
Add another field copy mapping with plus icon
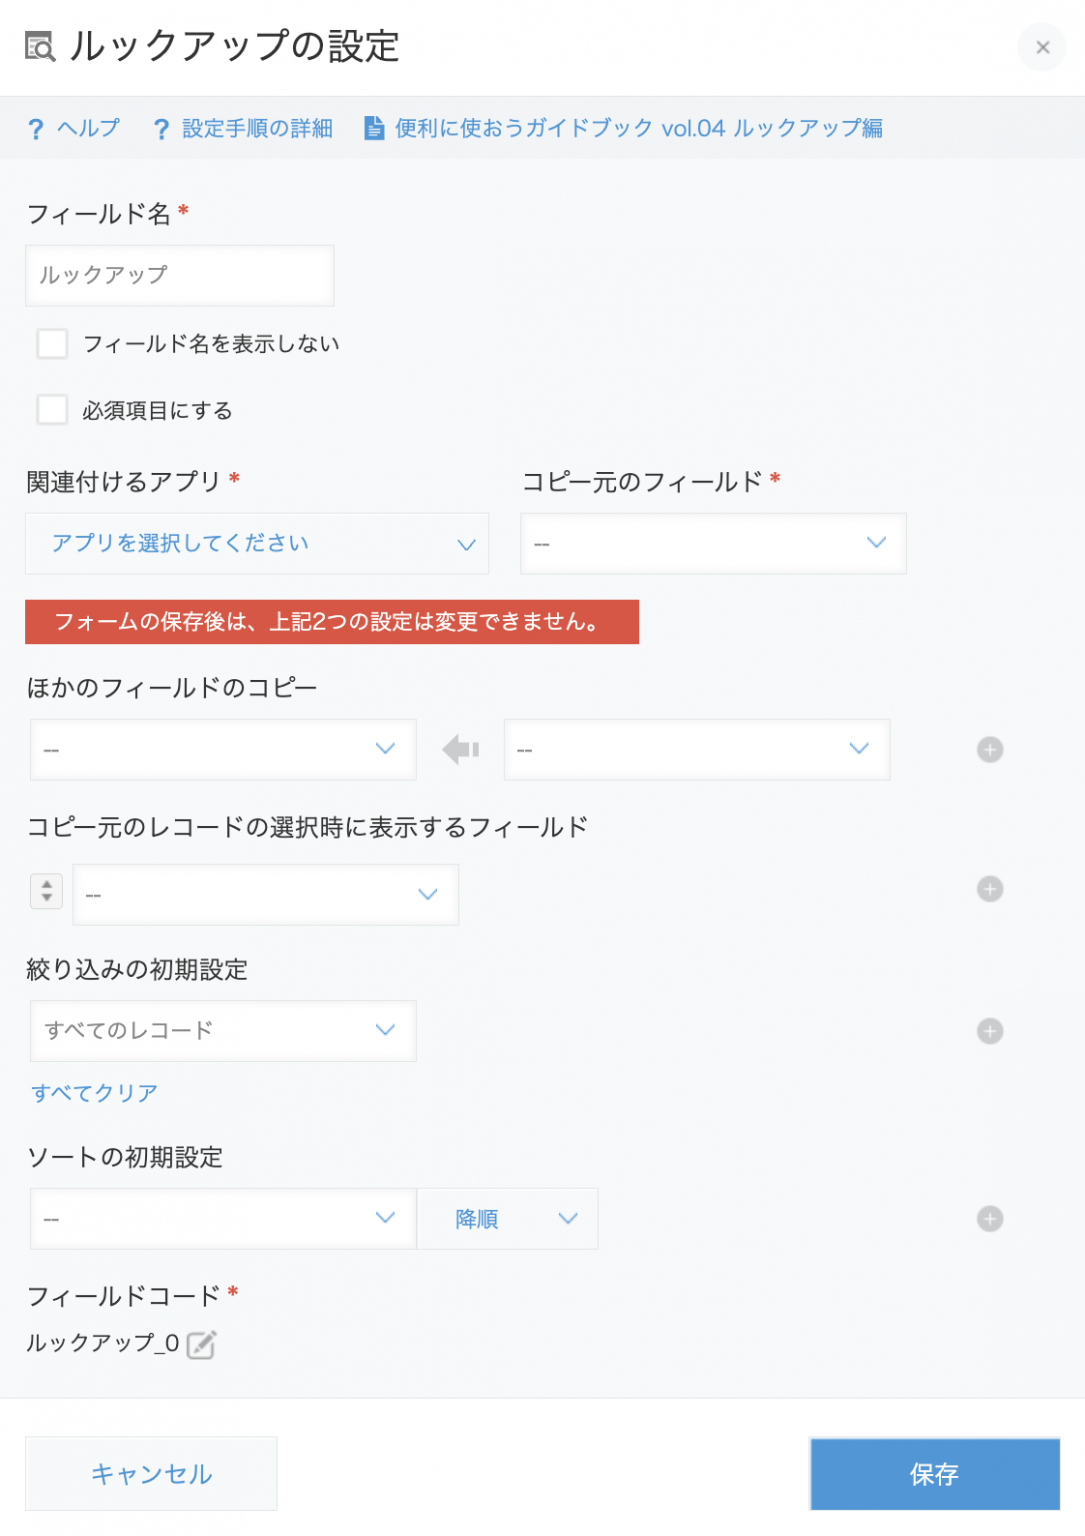[989, 748]
